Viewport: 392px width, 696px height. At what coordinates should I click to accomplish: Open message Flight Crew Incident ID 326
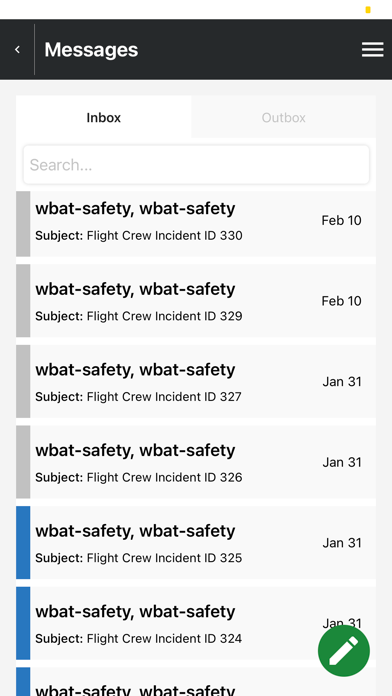point(196,462)
